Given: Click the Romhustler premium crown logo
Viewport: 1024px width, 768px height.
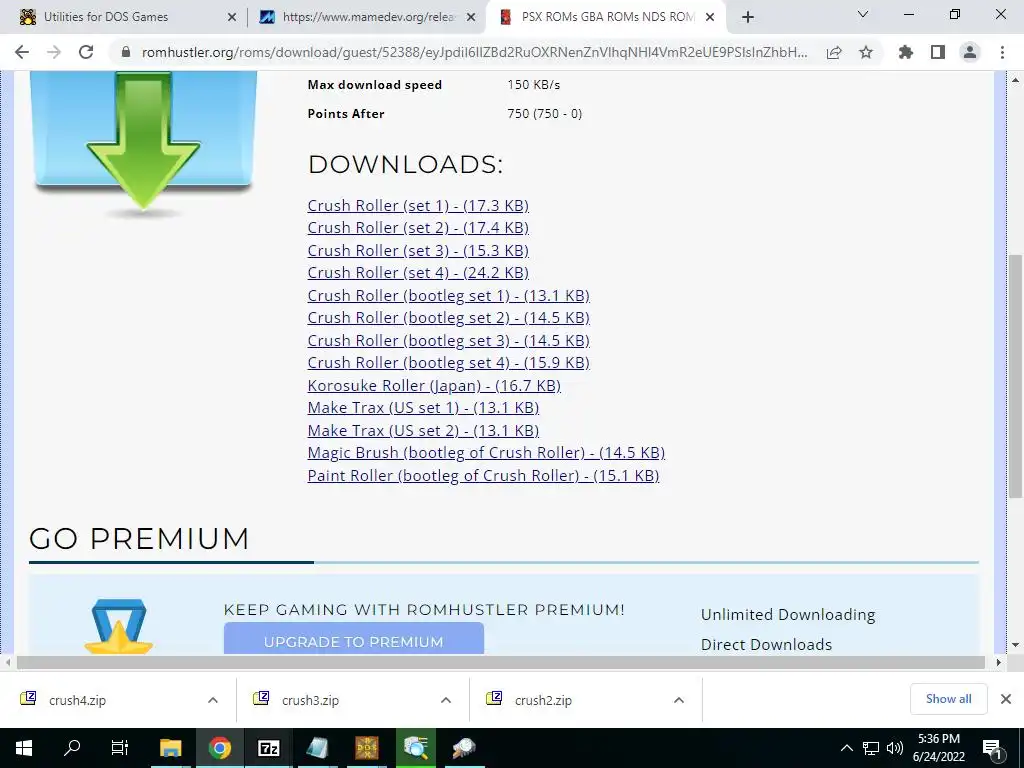Looking at the screenshot, I should coord(119,626).
